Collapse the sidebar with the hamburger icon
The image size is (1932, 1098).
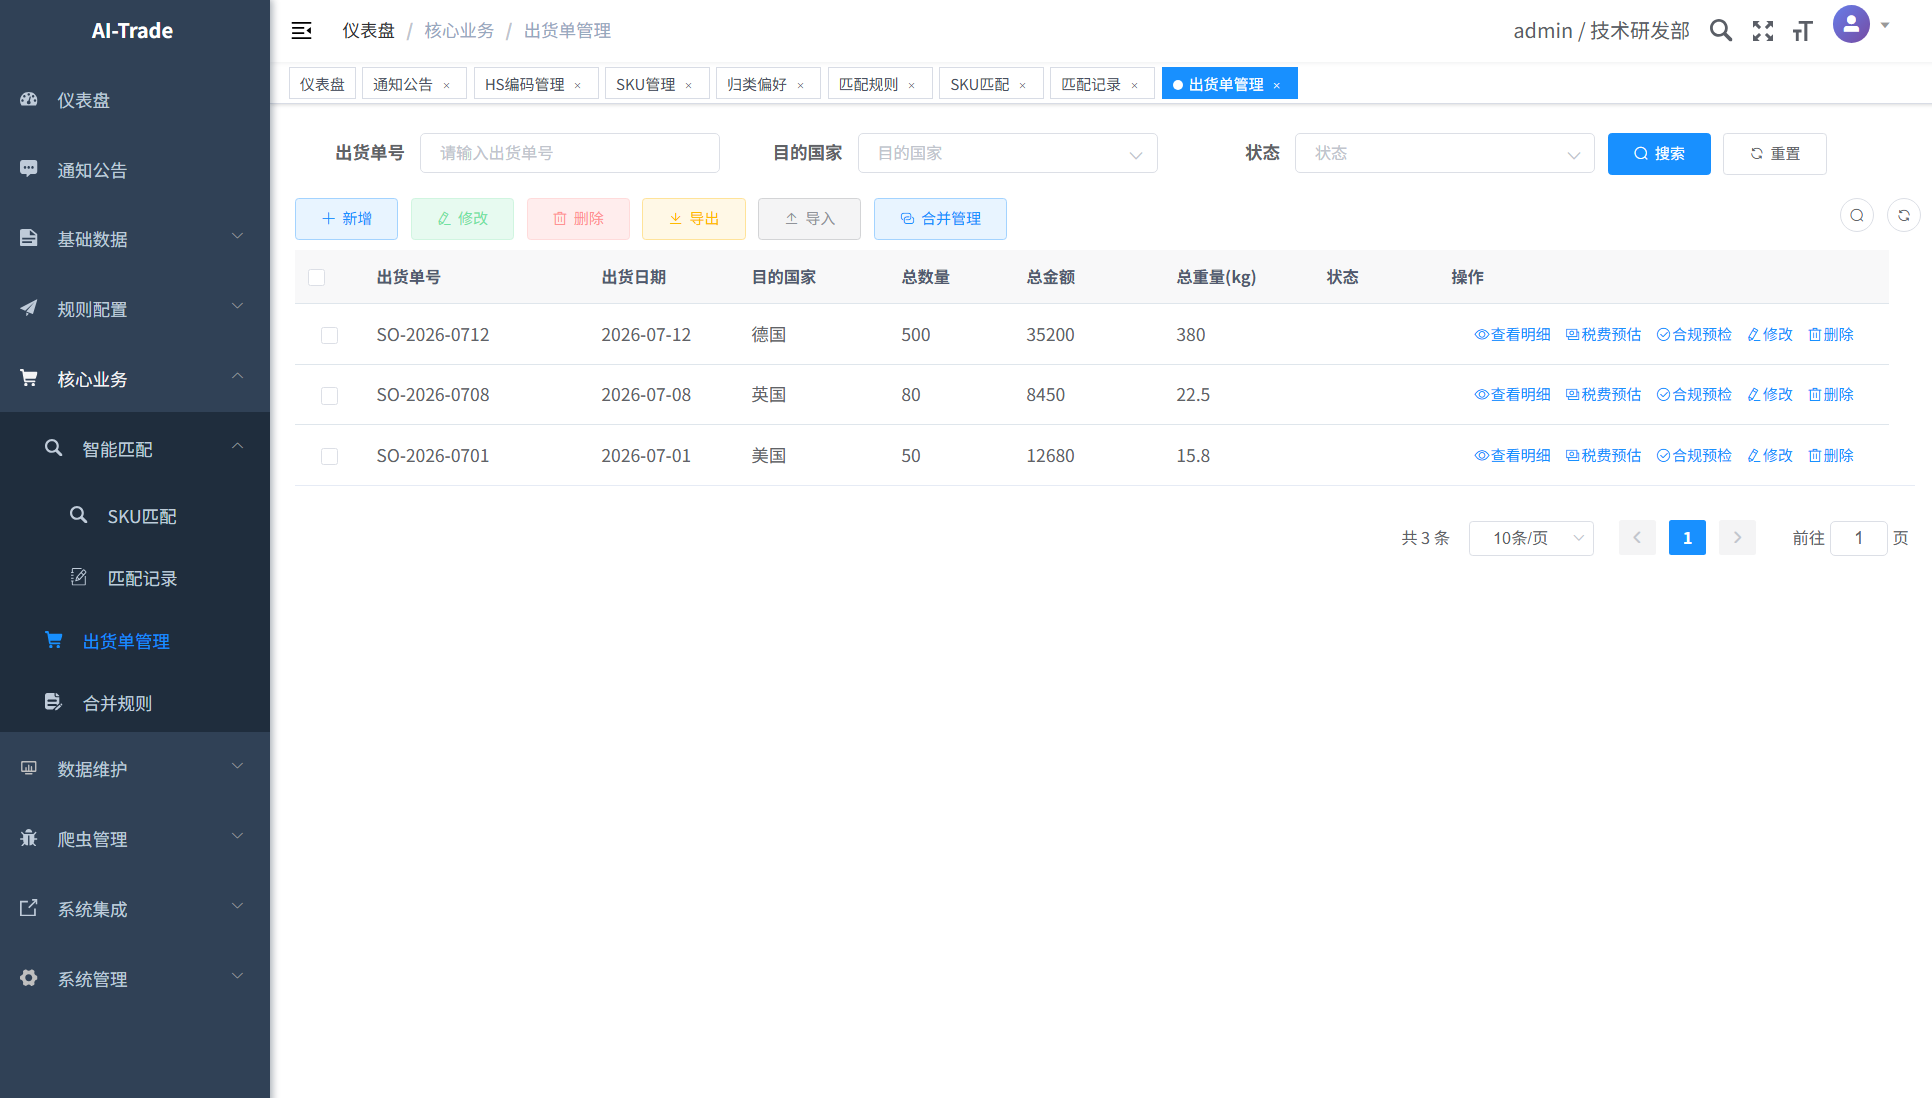301,31
